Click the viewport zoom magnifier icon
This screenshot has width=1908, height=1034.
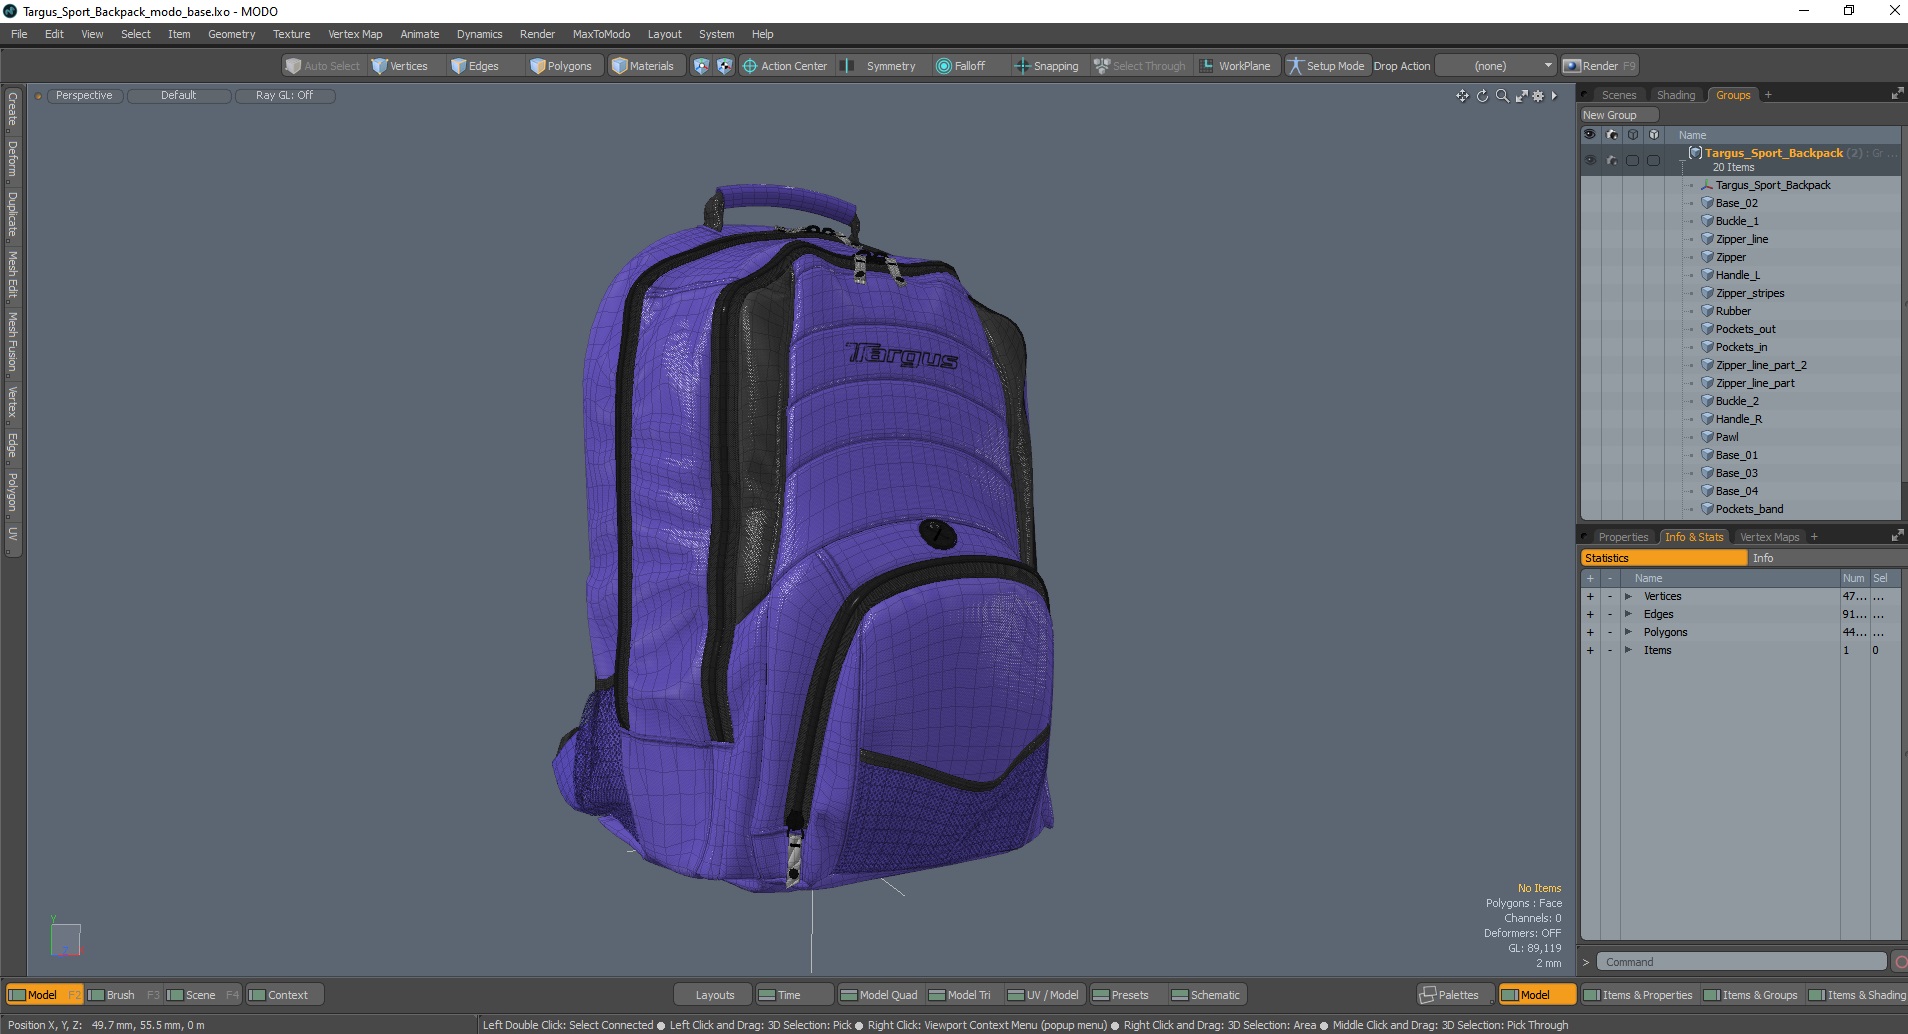(x=1502, y=96)
